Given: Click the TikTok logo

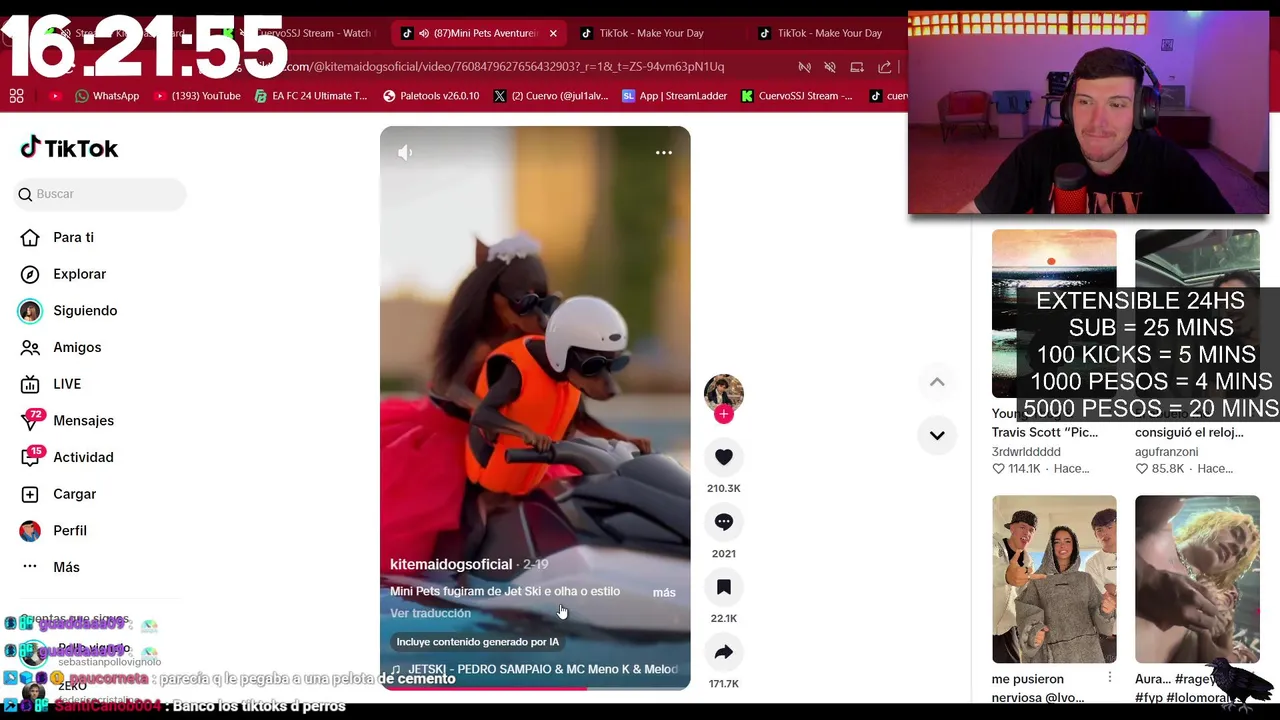Looking at the screenshot, I should pos(69,148).
